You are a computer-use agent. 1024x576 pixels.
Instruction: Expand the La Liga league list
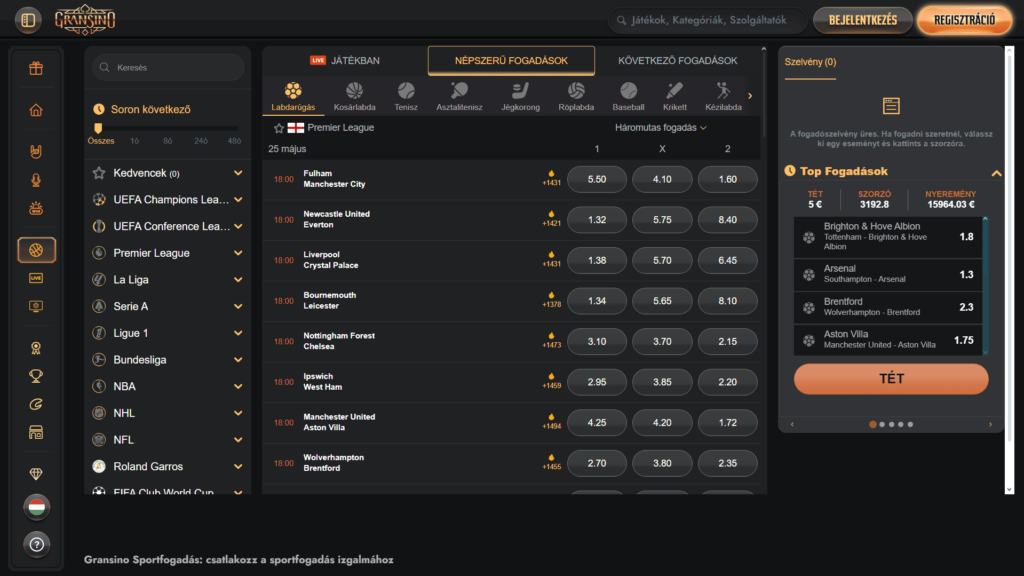[x=238, y=280]
